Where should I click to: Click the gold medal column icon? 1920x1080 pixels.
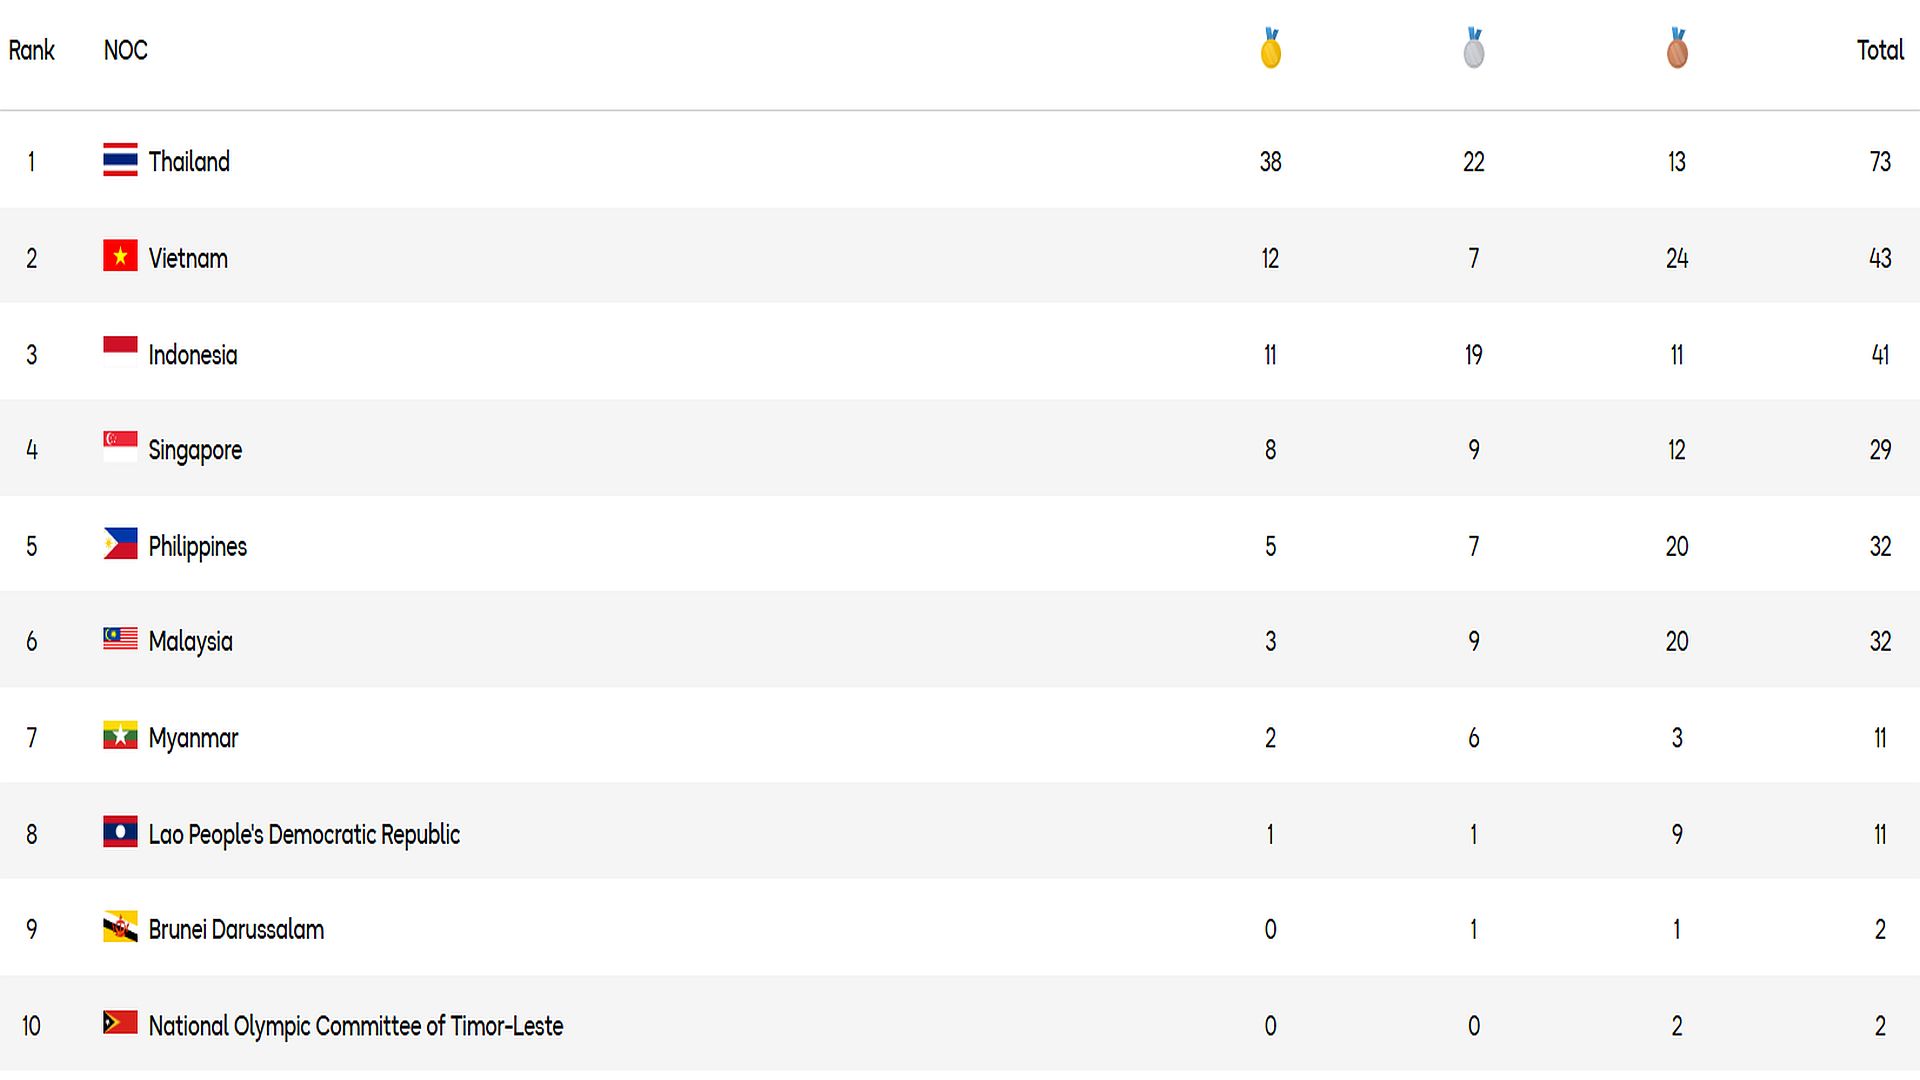(1270, 48)
